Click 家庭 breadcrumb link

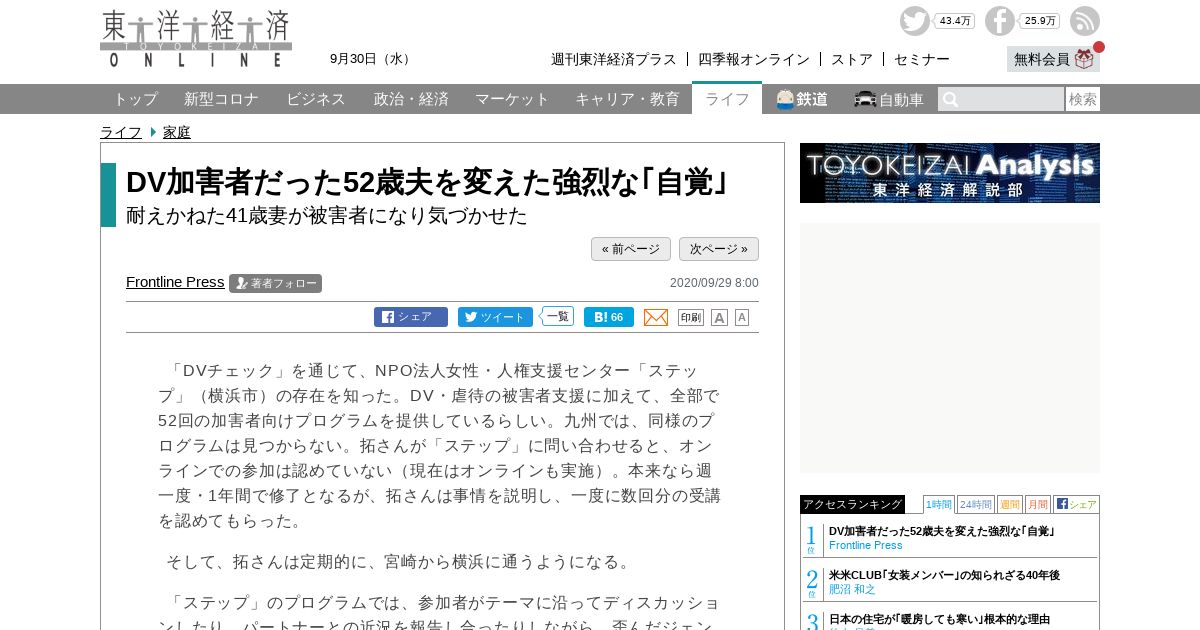pyautogui.click(x=177, y=132)
